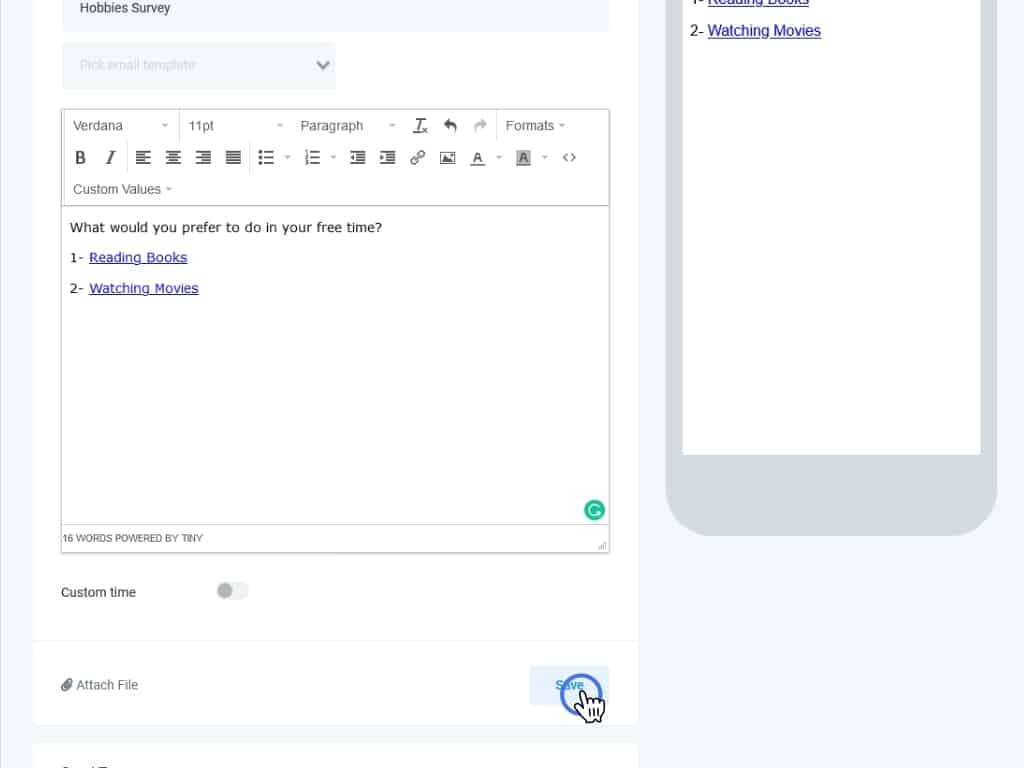Toggle bold formatting in editor toolbar
1024x768 pixels.
click(x=81, y=157)
